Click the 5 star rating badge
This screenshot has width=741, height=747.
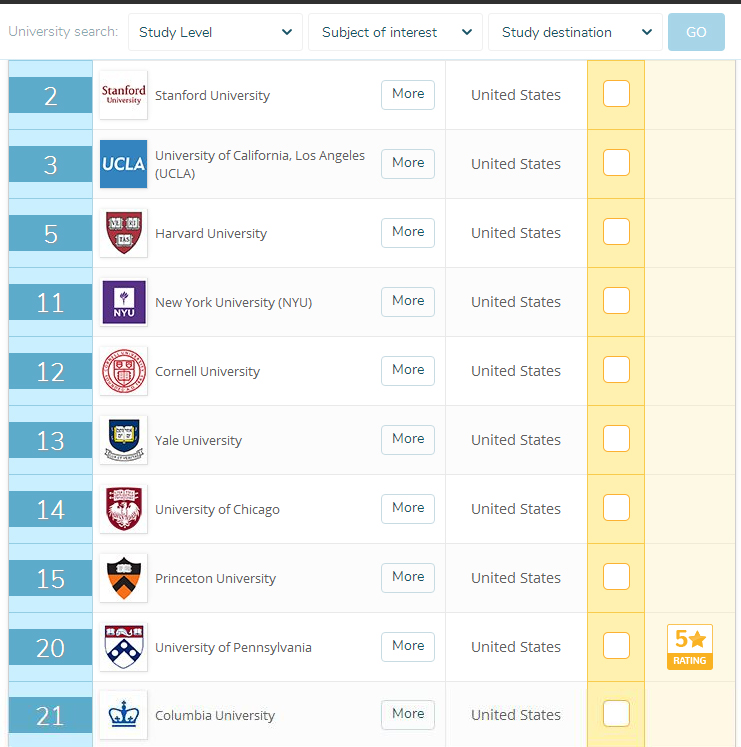689,647
